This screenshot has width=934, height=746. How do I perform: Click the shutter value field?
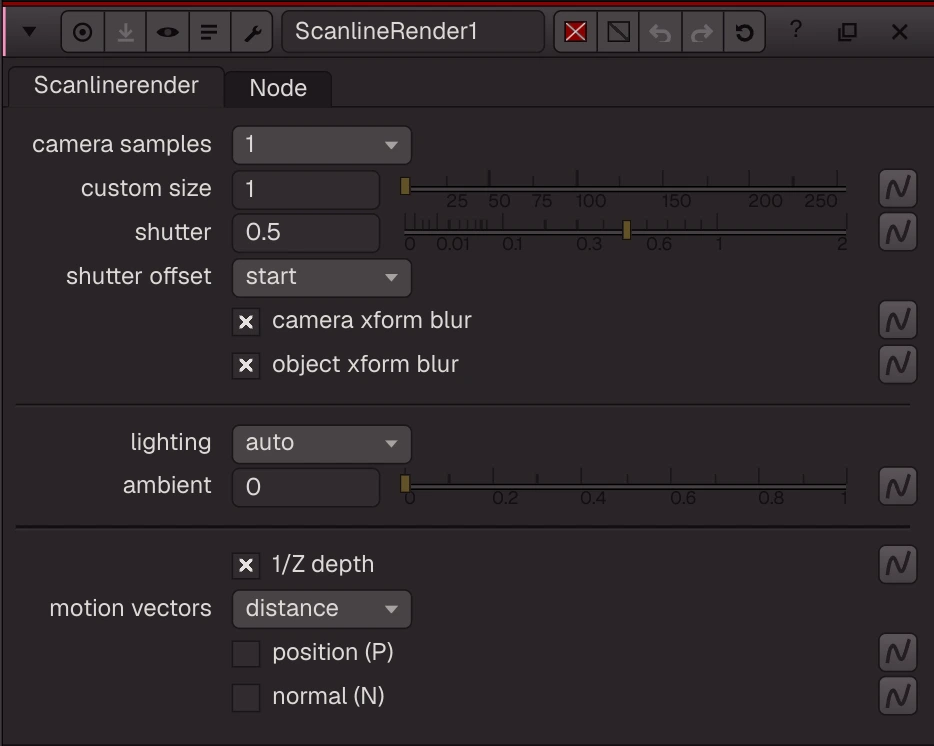pyautogui.click(x=306, y=232)
